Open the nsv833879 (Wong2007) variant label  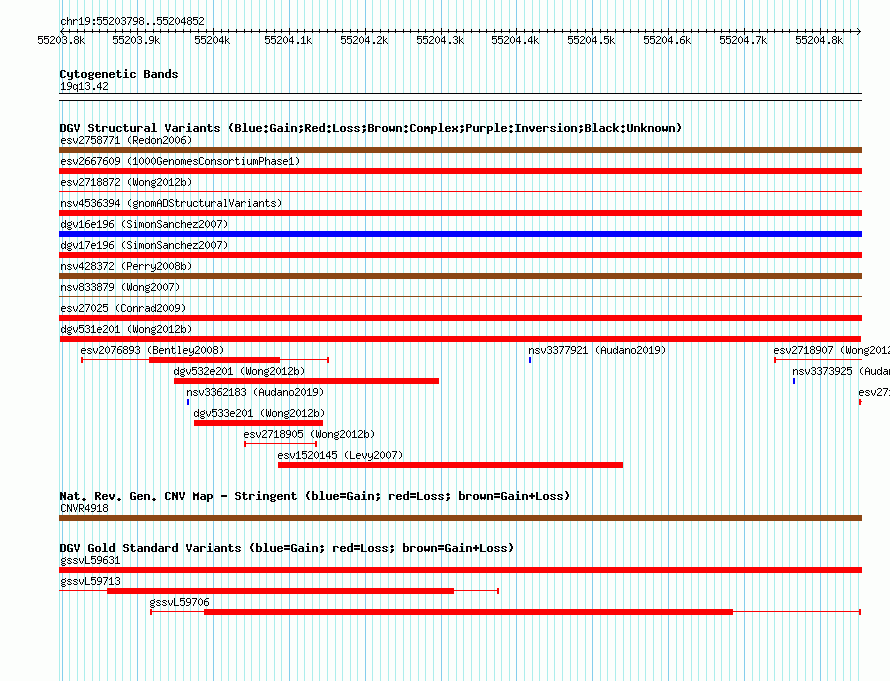tap(120, 287)
